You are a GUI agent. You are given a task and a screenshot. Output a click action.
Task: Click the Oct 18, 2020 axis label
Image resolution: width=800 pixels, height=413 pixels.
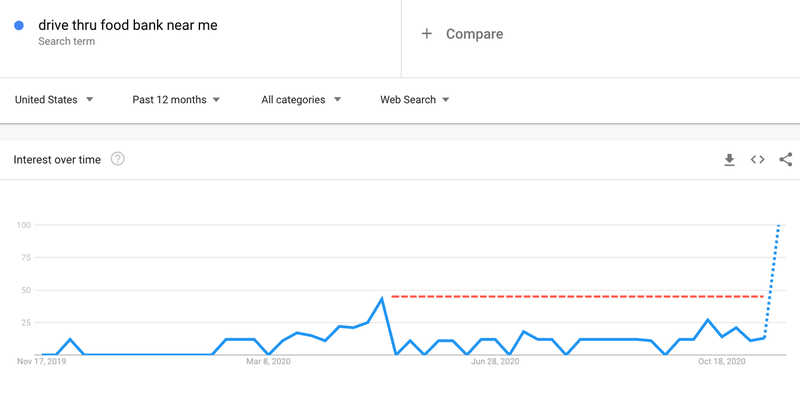point(721,362)
